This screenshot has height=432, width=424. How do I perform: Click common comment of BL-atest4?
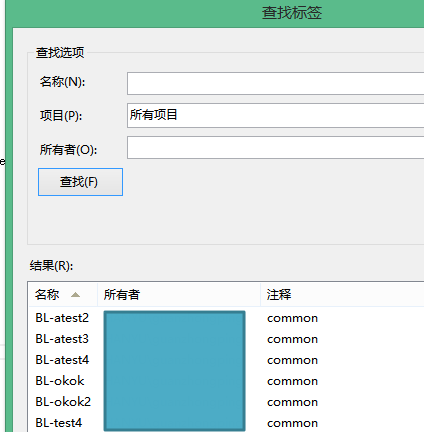pos(292,360)
